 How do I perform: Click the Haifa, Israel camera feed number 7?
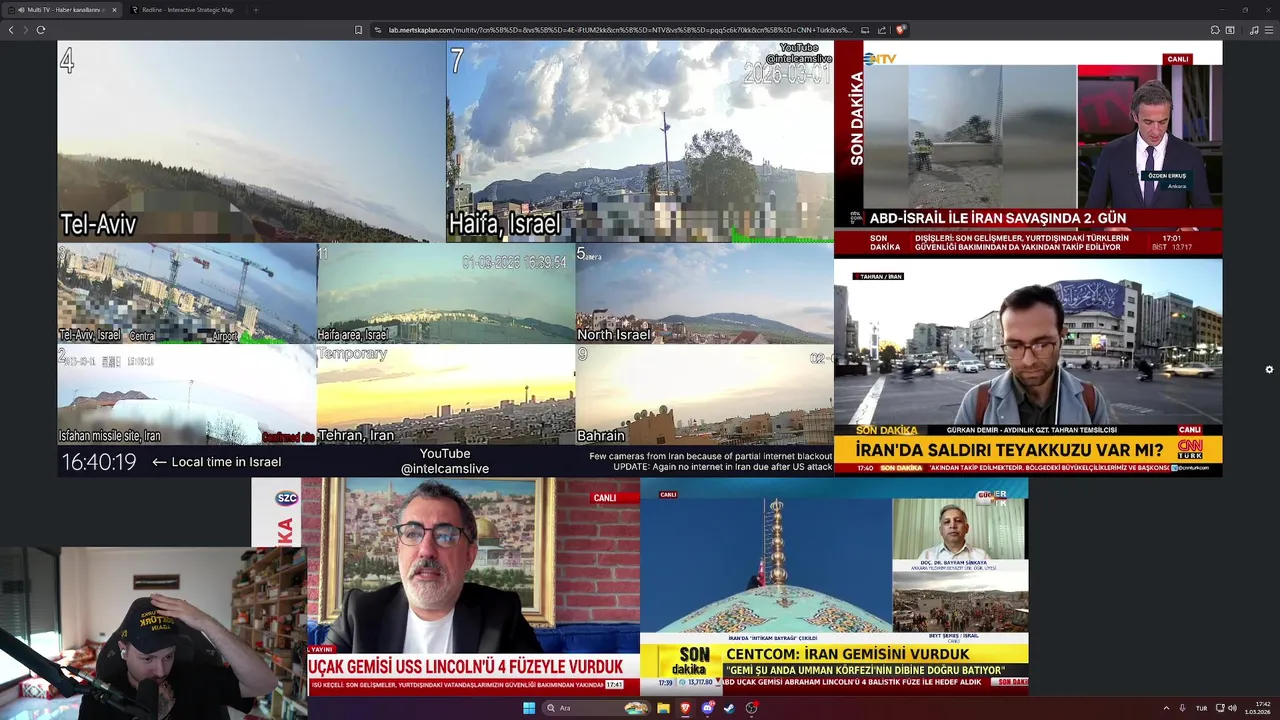coord(640,141)
